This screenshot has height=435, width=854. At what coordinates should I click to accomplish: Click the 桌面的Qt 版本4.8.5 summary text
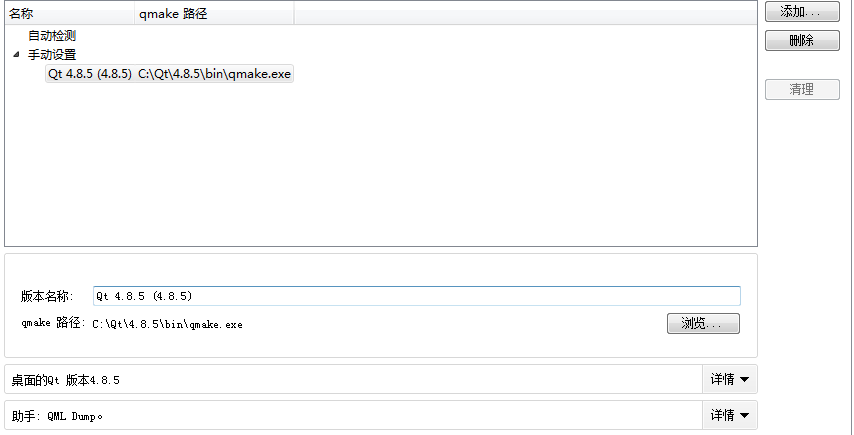point(66,380)
